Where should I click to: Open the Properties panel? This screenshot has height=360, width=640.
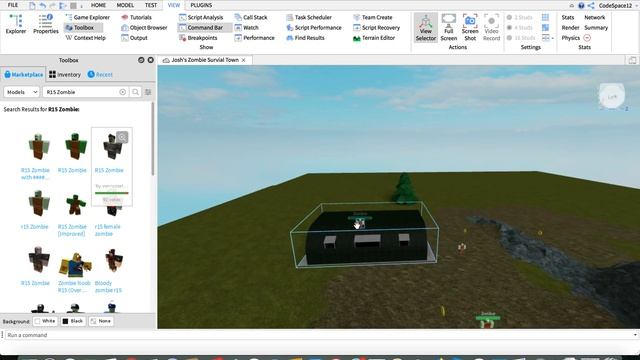pyautogui.click(x=46, y=24)
